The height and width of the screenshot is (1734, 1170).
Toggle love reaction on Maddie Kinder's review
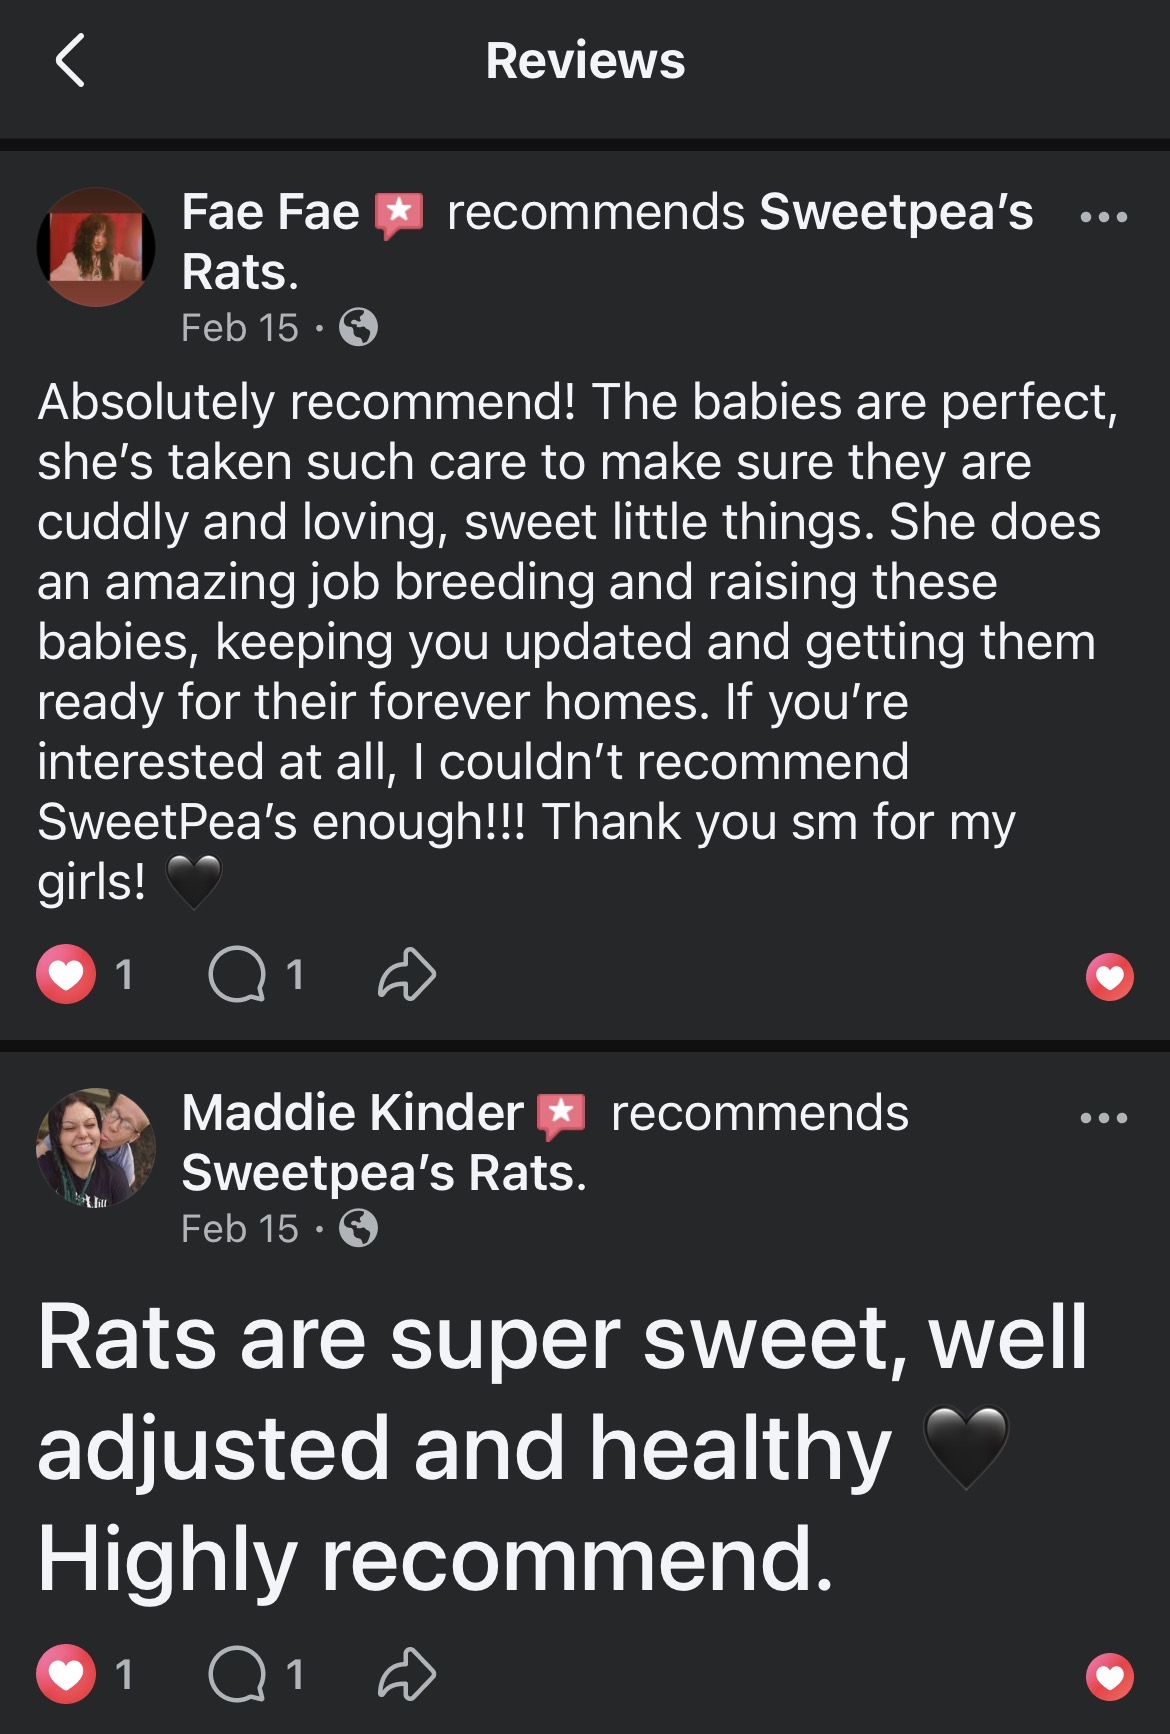(1110, 1677)
